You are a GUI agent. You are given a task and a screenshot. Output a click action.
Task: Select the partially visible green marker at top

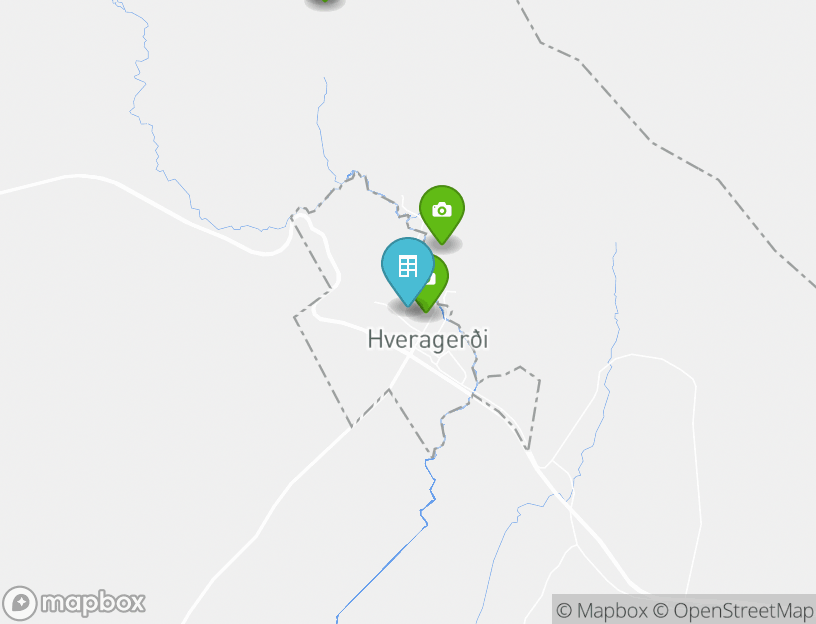pyautogui.click(x=325, y=3)
